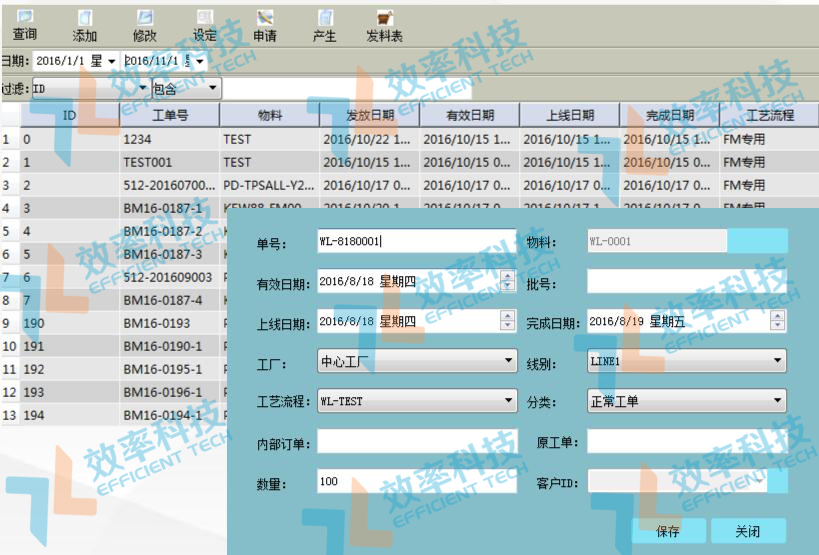Open the 分类 dropdown showing 正常工单
This screenshot has width=819, height=555.
[x=777, y=402]
